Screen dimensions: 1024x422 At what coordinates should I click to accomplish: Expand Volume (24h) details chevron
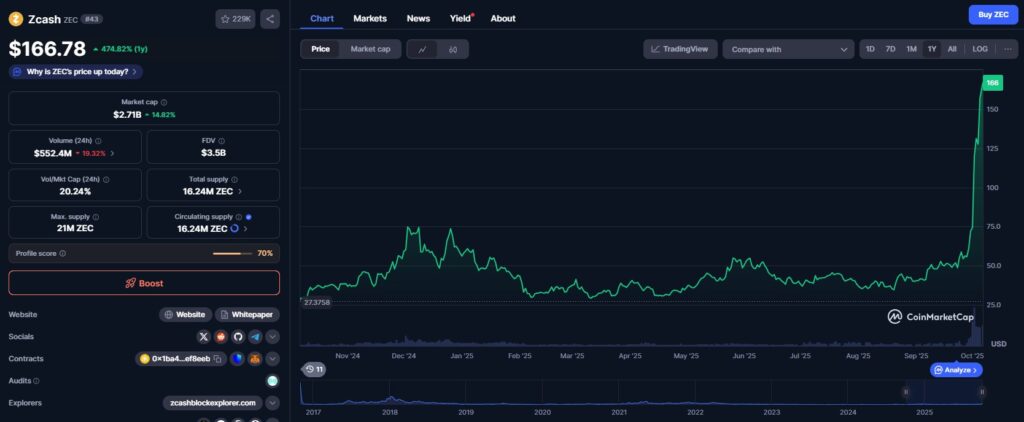tap(112, 154)
